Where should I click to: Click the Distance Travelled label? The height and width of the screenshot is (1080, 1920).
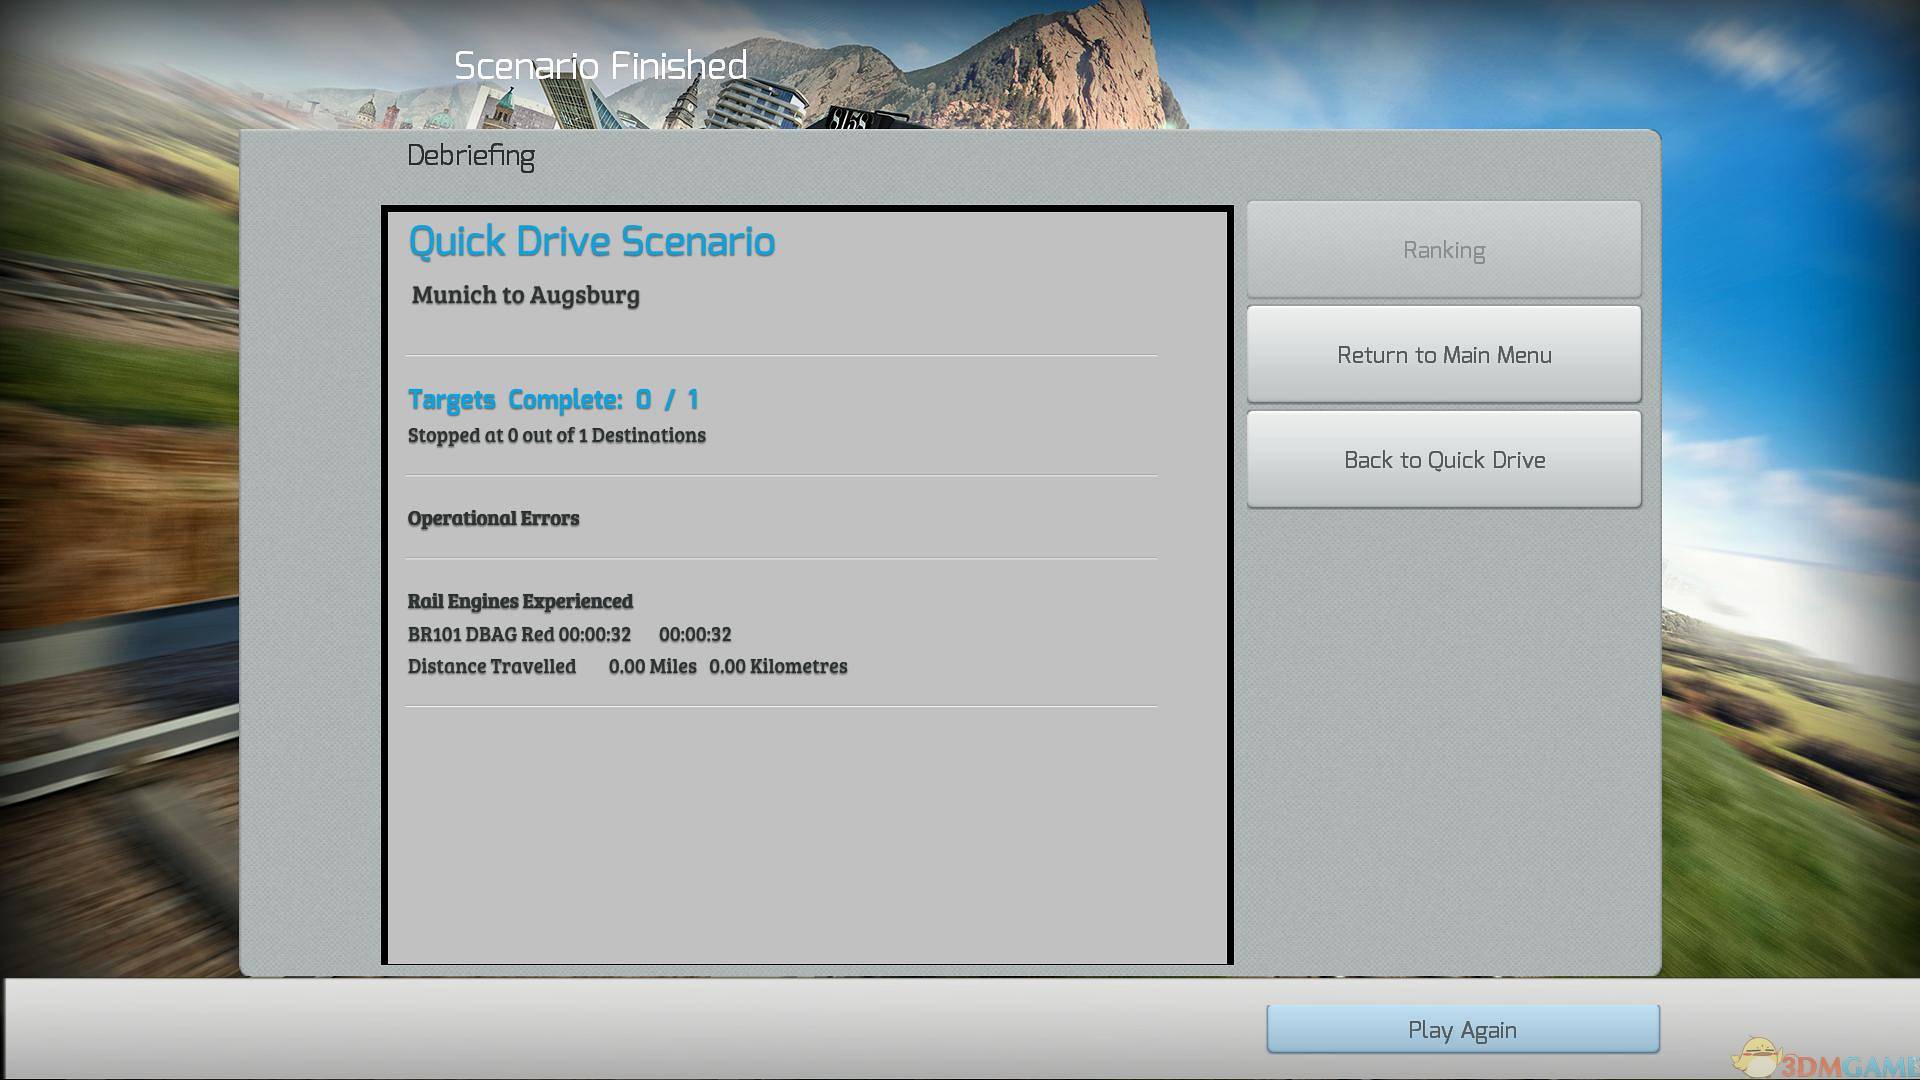pos(491,666)
